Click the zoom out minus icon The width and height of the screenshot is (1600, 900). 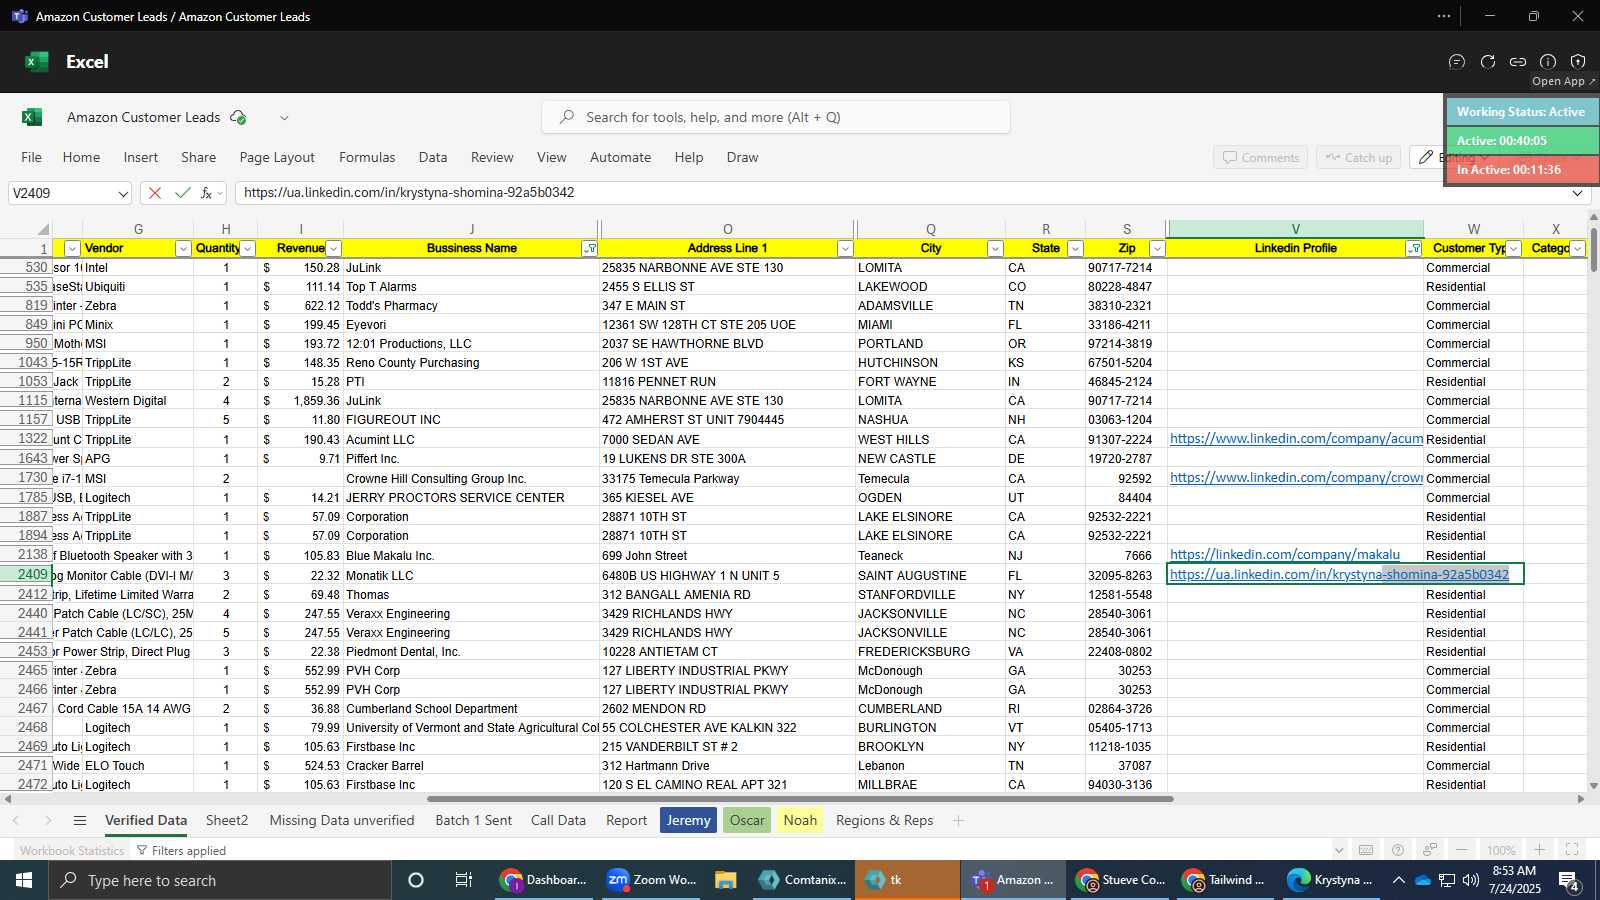tap(1462, 850)
